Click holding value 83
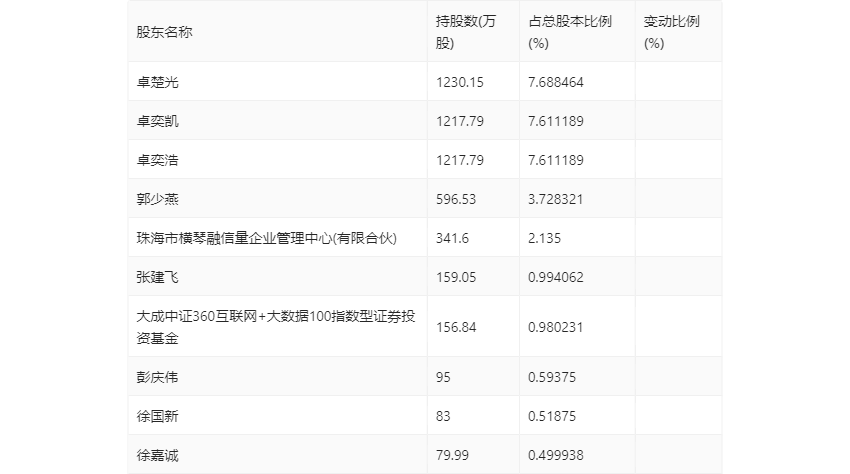The image size is (850, 474). click(x=443, y=416)
